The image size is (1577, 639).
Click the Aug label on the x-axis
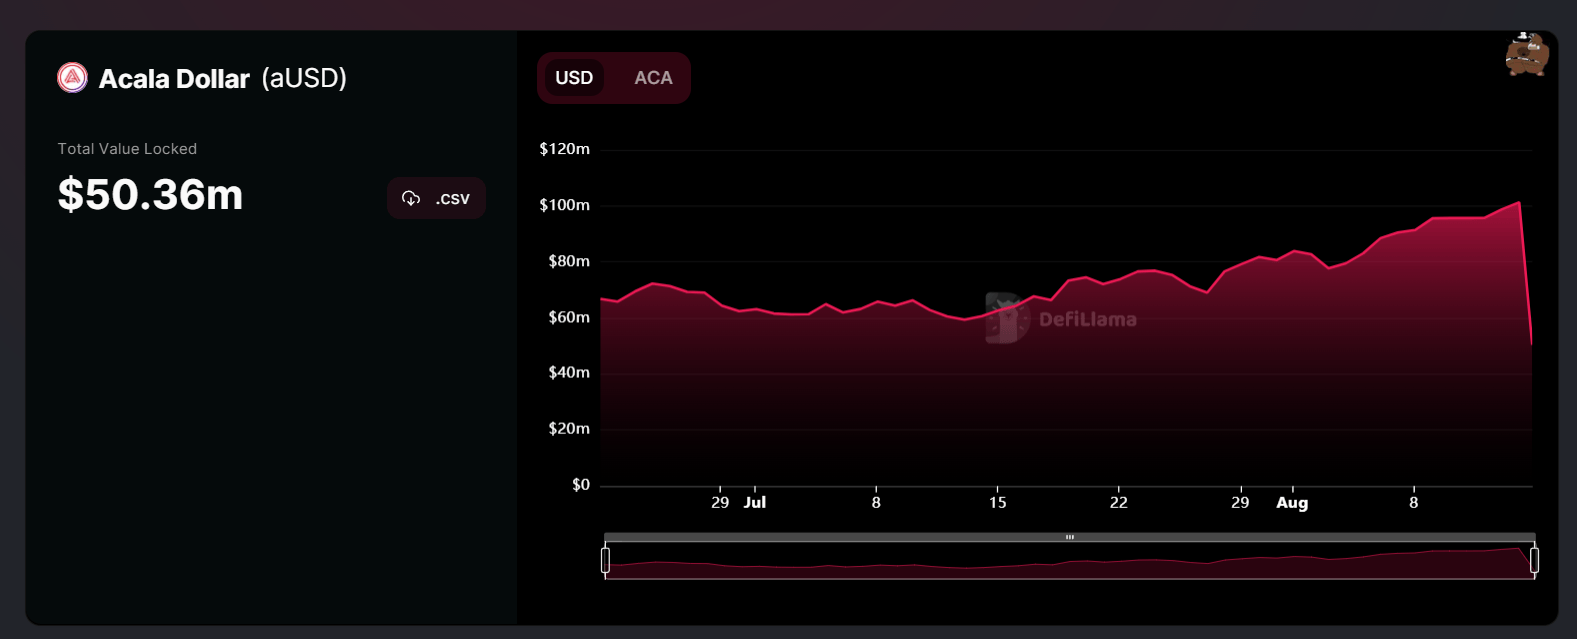pos(1291,503)
